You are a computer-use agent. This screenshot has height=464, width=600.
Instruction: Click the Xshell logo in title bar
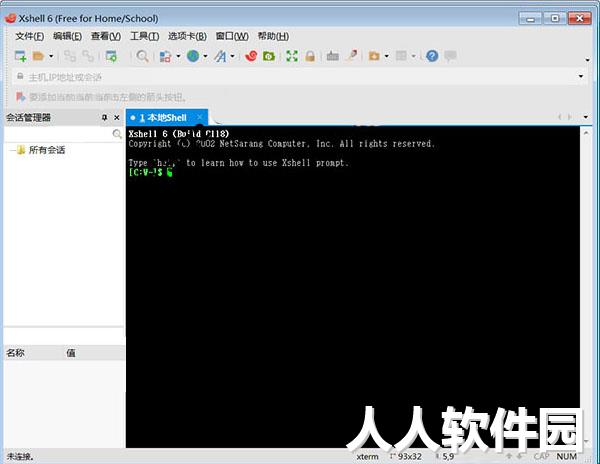(x=11, y=18)
